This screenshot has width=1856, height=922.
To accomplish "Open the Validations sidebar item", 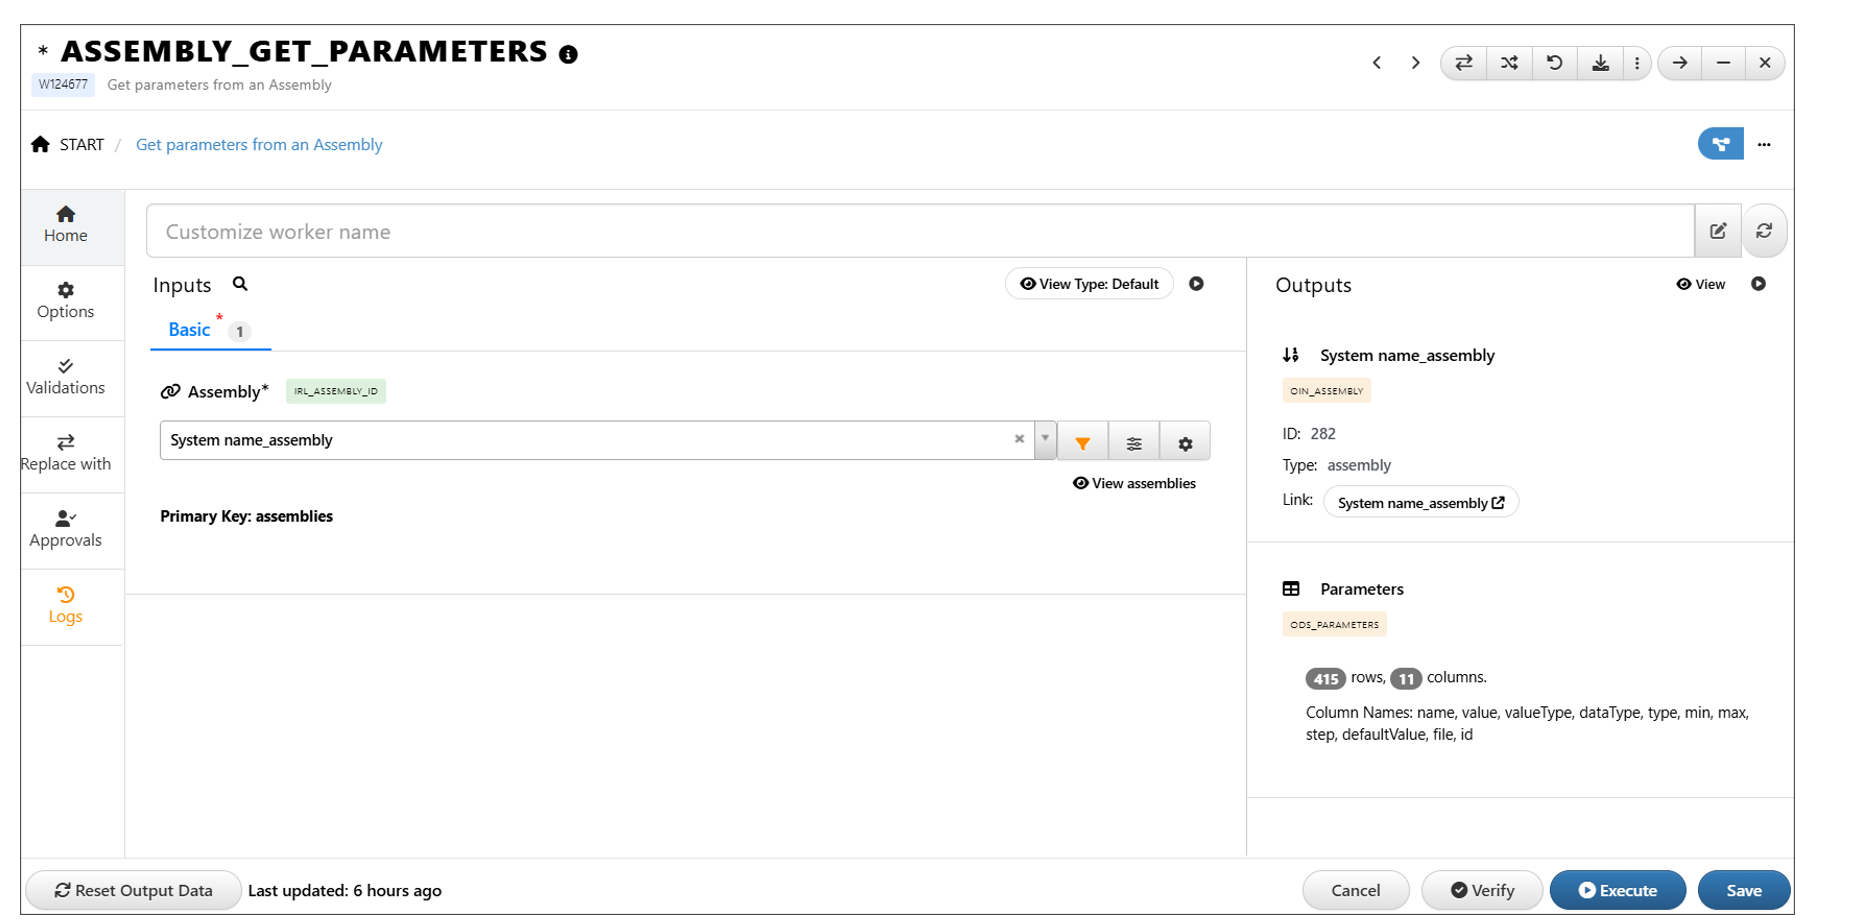I will click(x=66, y=377).
